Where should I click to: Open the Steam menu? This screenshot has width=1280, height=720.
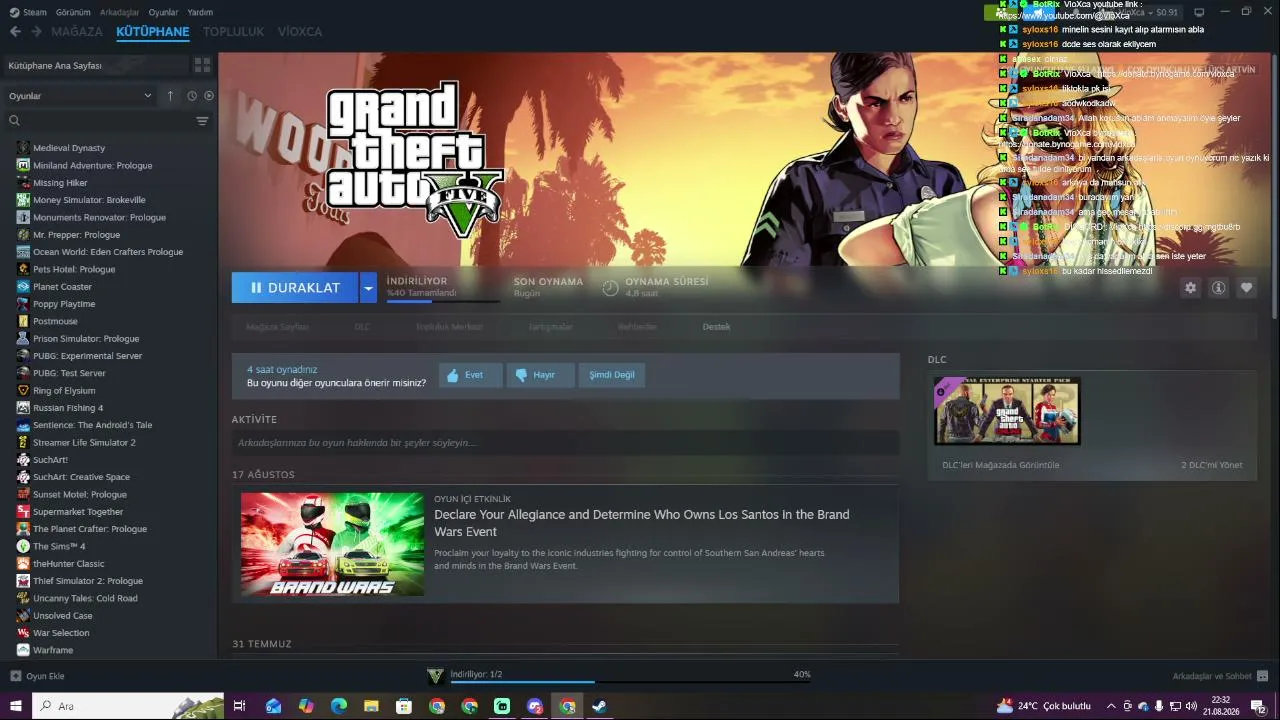click(28, 12)
